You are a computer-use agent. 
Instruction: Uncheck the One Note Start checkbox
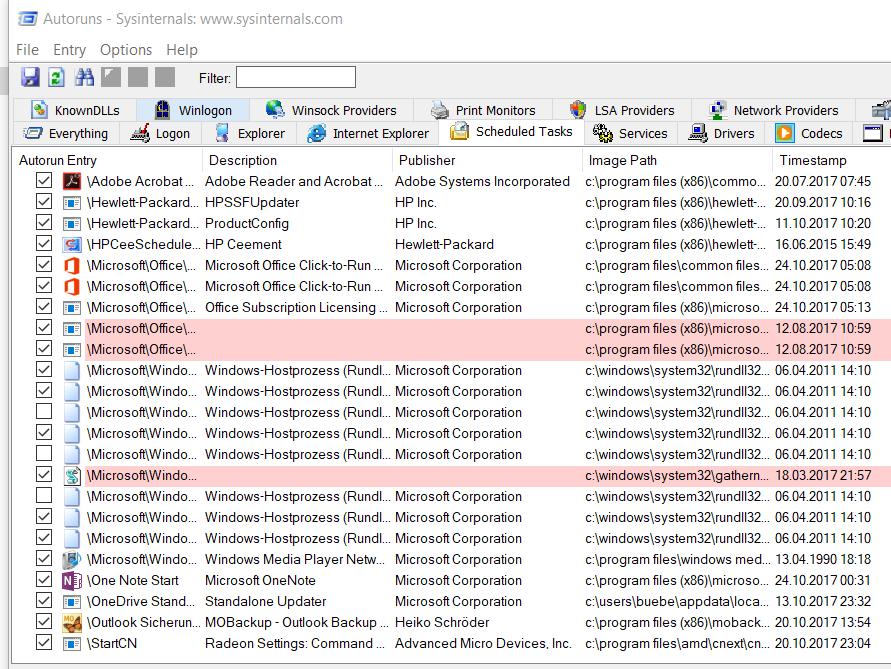pyautogui.click(x=44, y=580)
